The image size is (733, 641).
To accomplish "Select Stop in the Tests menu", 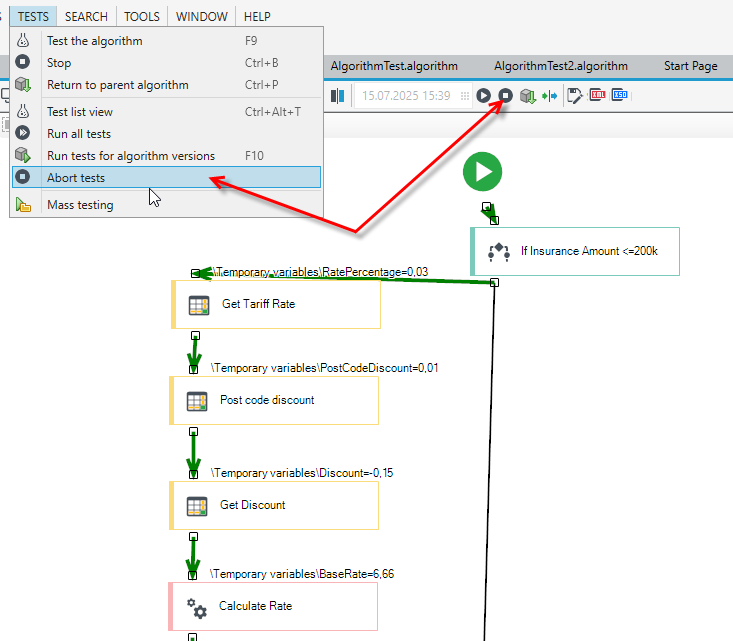I will [166, 63].
